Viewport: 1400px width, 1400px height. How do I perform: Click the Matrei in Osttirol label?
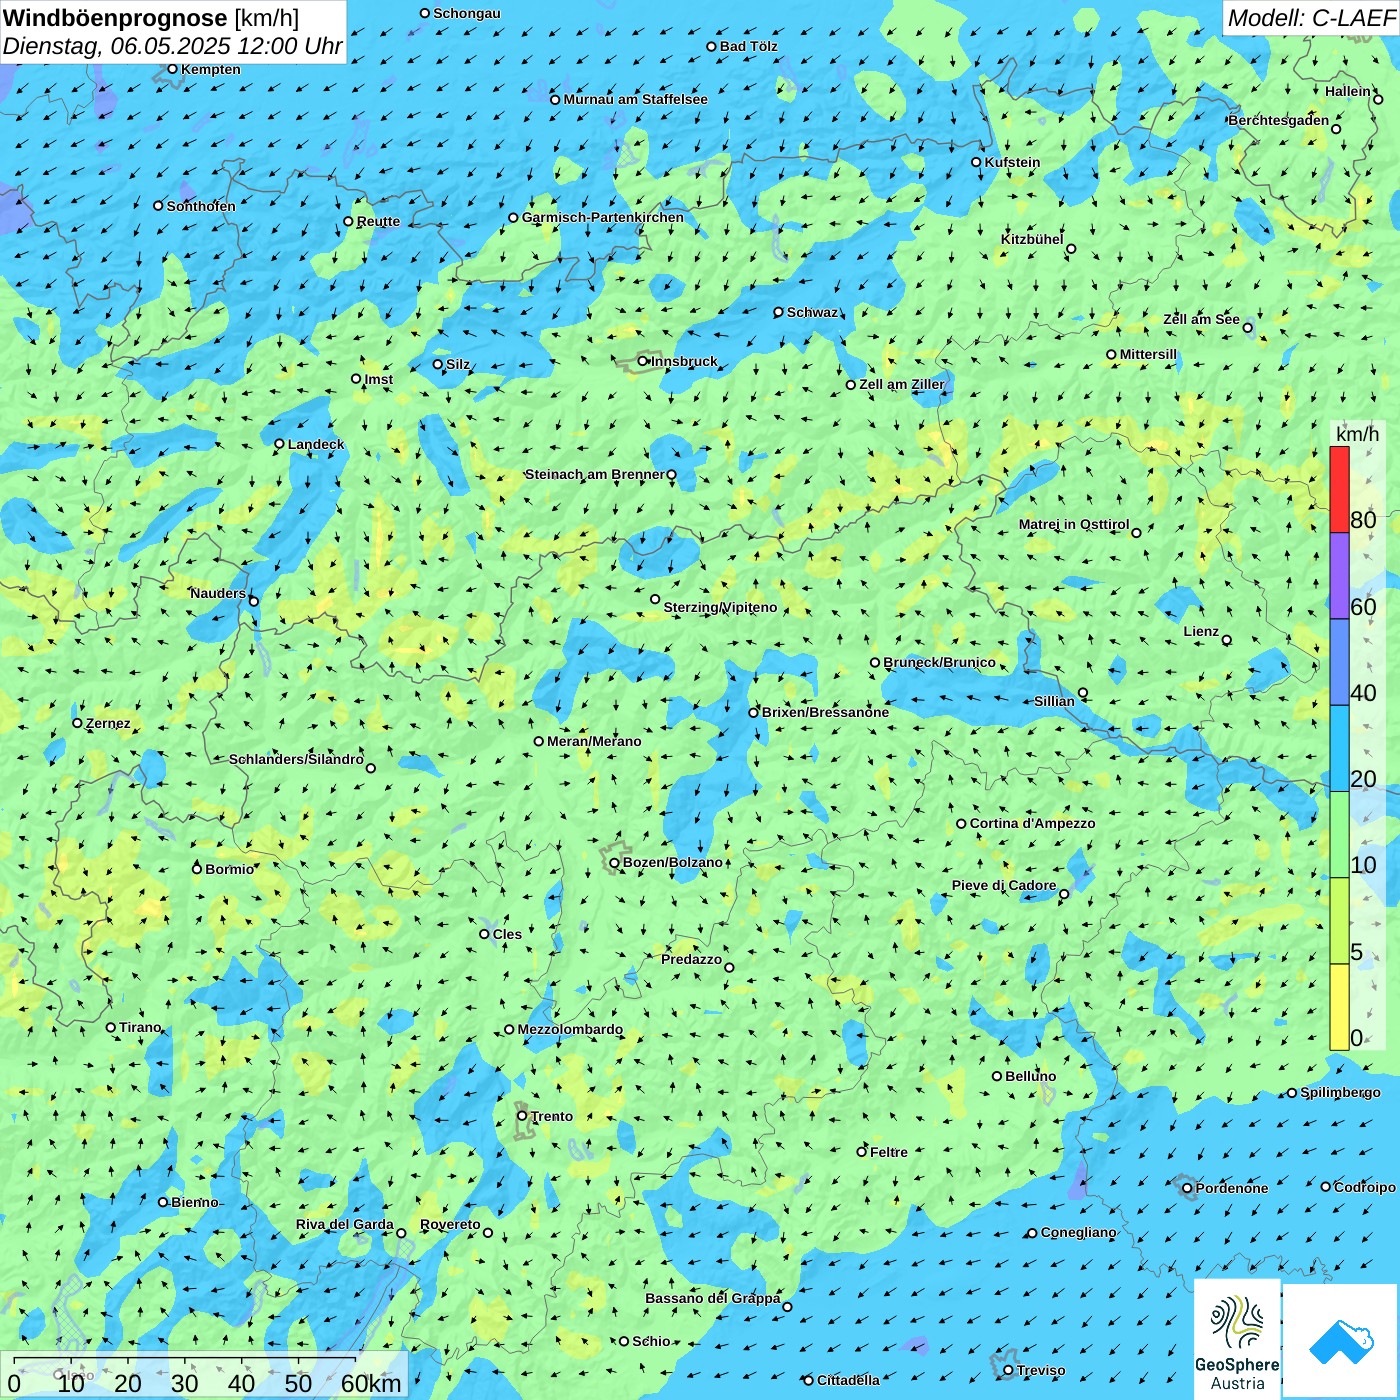pos(1074,524)
